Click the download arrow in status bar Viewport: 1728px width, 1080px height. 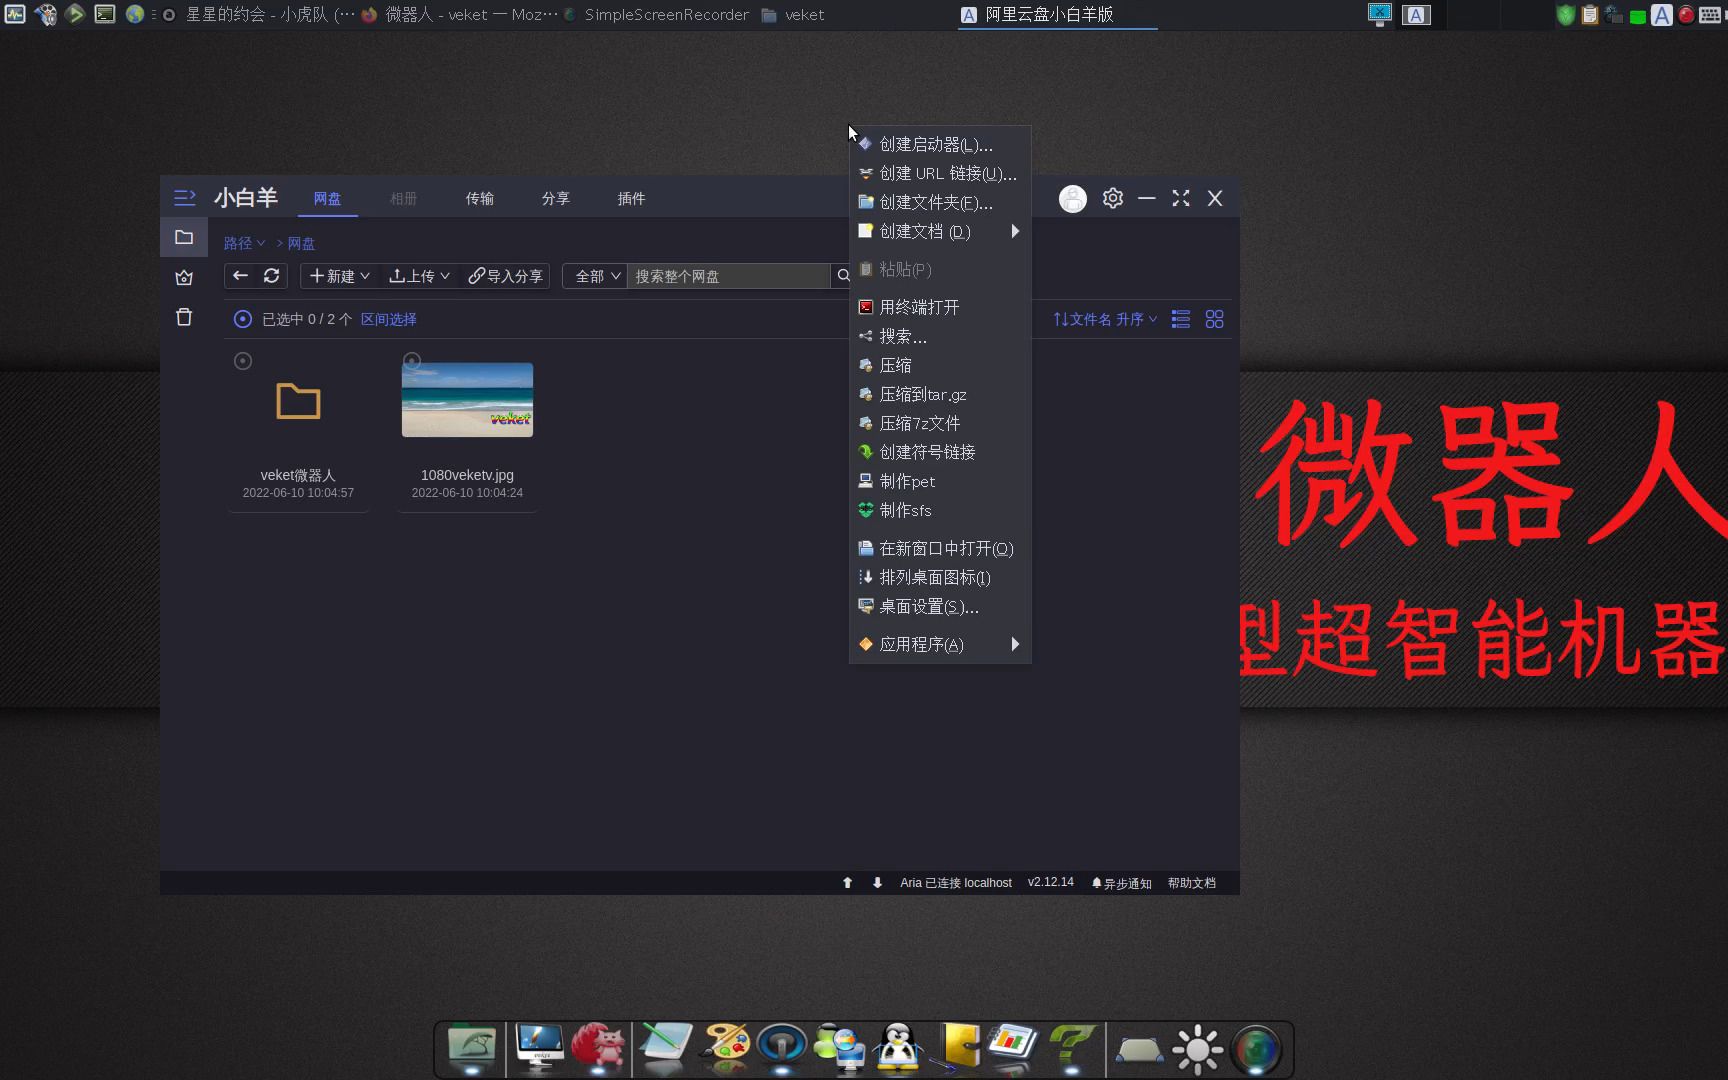tap(877, 883)
